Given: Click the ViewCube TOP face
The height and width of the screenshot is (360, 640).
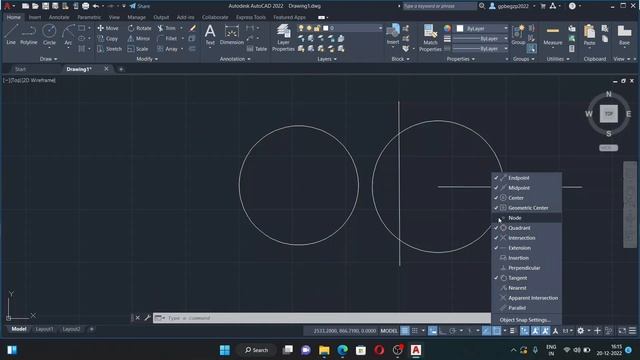Looking at the screenshot, I should [609, 114].
